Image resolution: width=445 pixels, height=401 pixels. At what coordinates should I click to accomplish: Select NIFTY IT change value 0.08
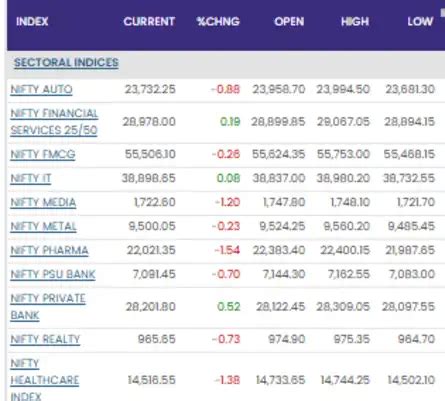coord(228,178)
